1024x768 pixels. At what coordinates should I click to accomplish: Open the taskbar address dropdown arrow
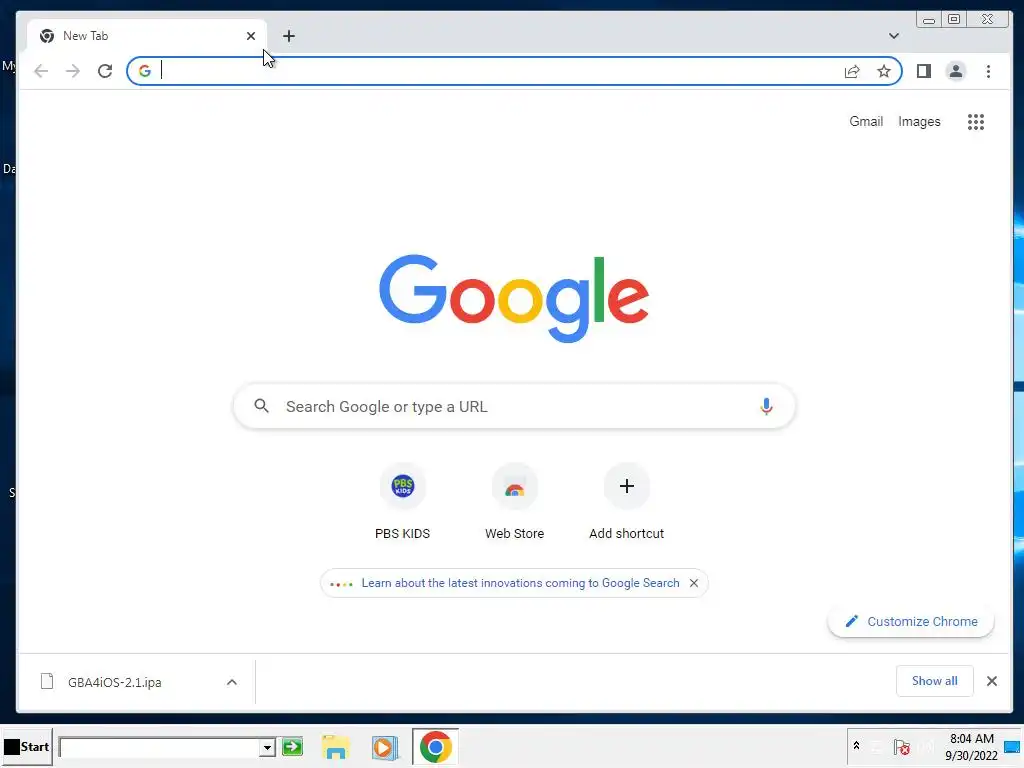click(266, 747)
